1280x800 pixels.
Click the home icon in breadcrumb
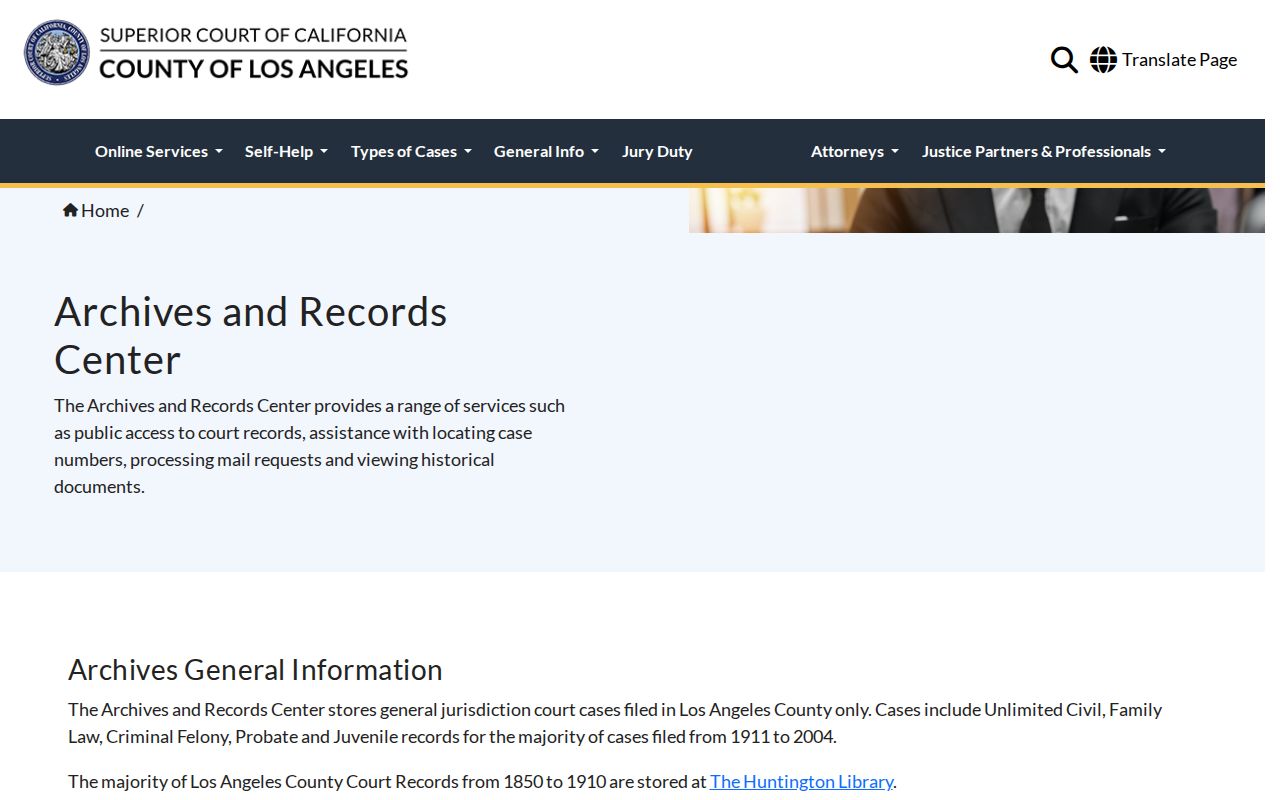[70, 210]
